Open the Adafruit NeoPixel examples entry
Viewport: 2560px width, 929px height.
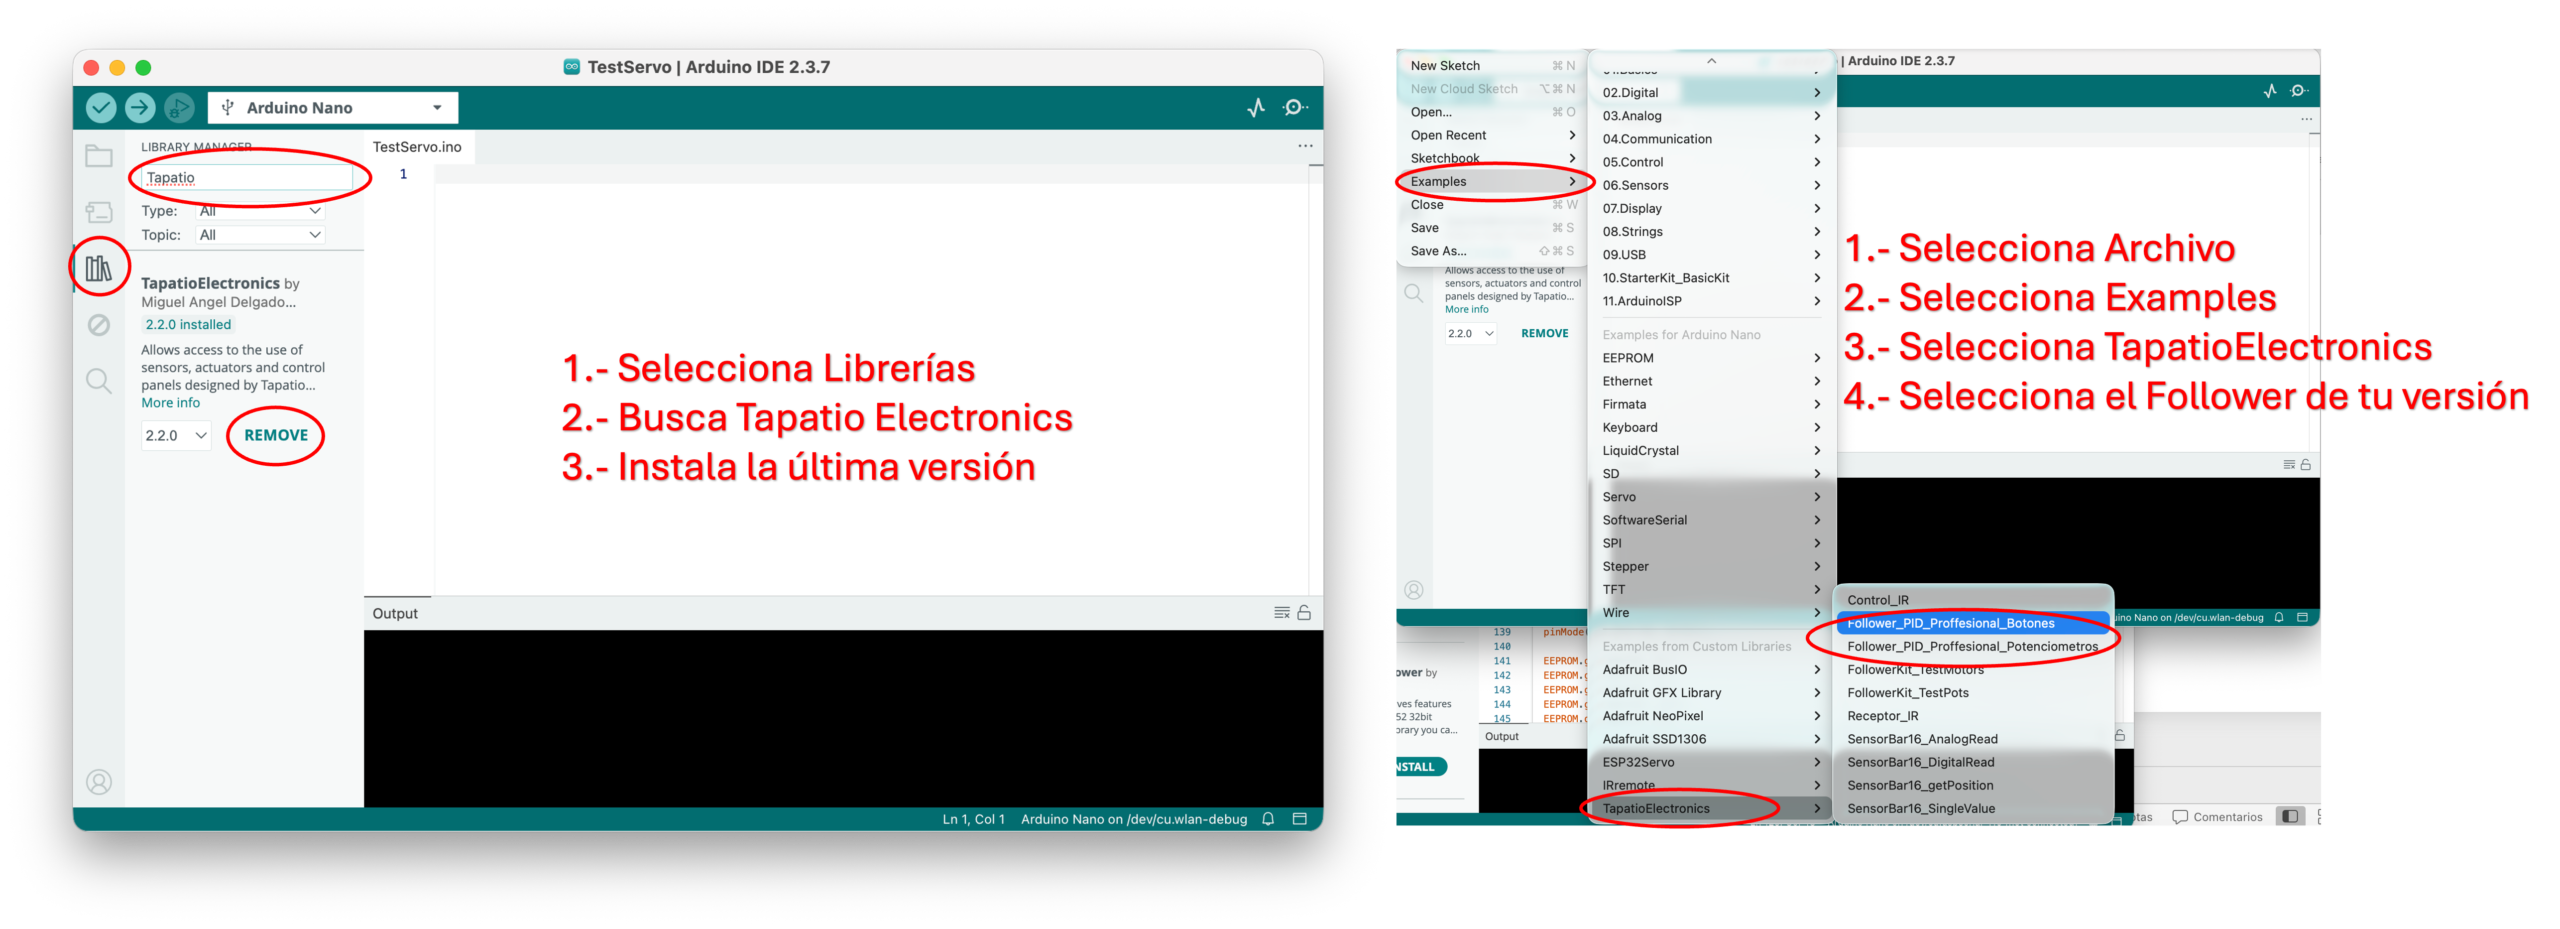(1709, 716)
